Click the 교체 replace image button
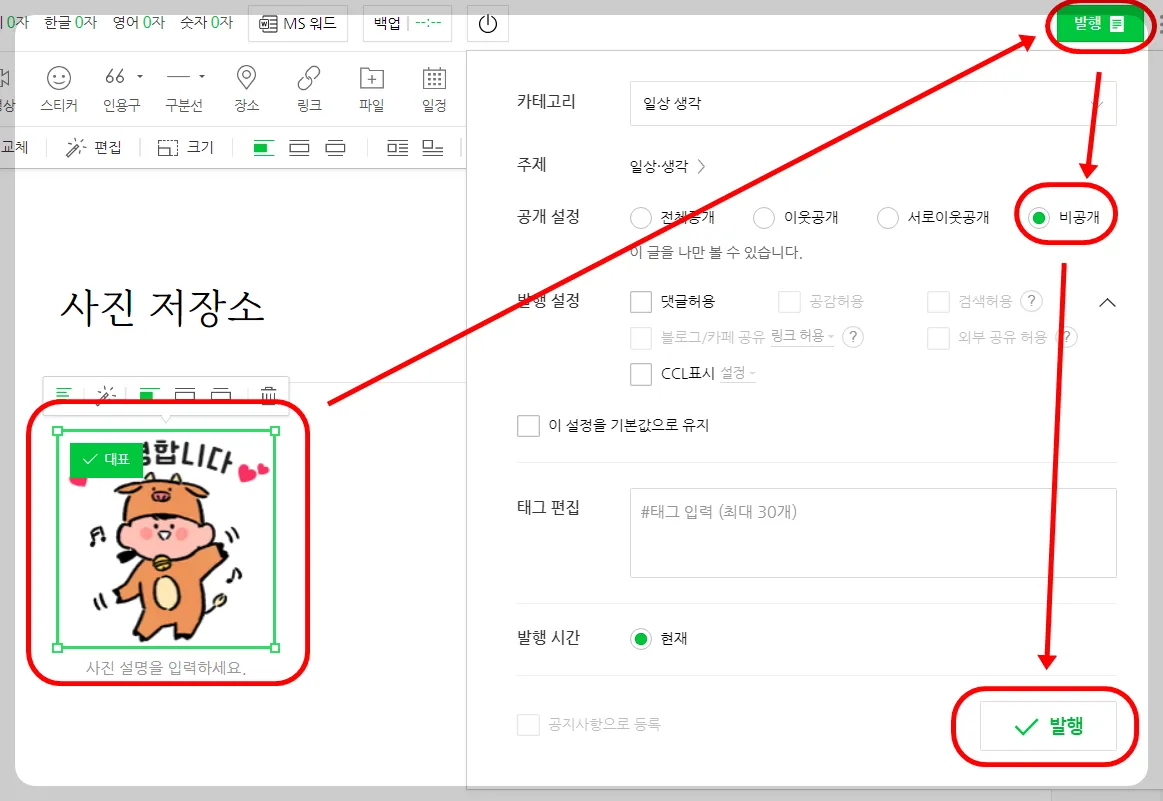This screenshot has width=1163, height=801. coord(15,148)
